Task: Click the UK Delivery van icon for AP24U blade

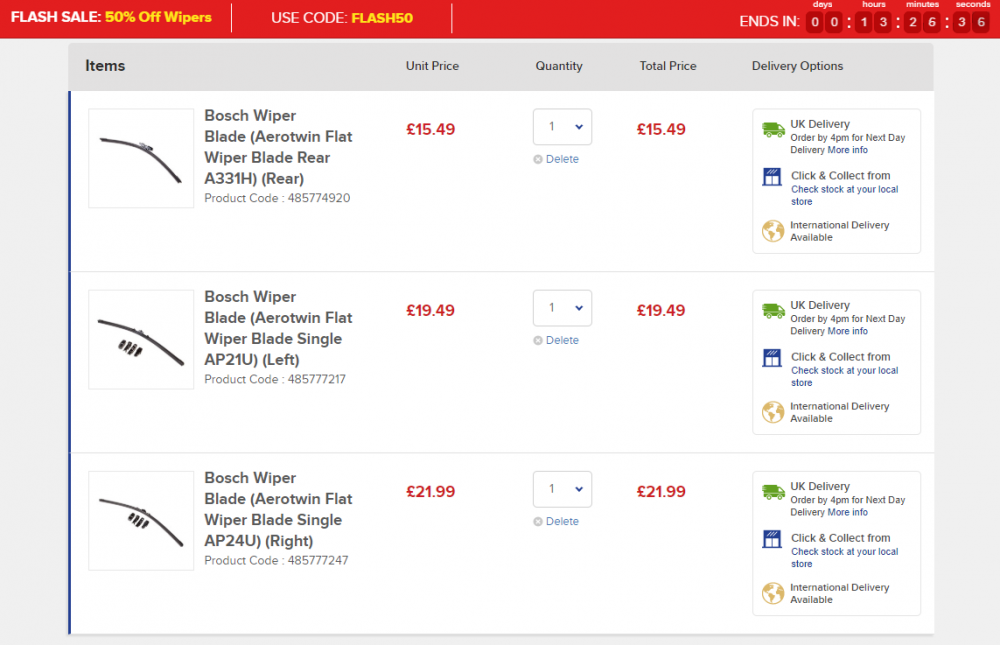Action: [x=773, y=492]
